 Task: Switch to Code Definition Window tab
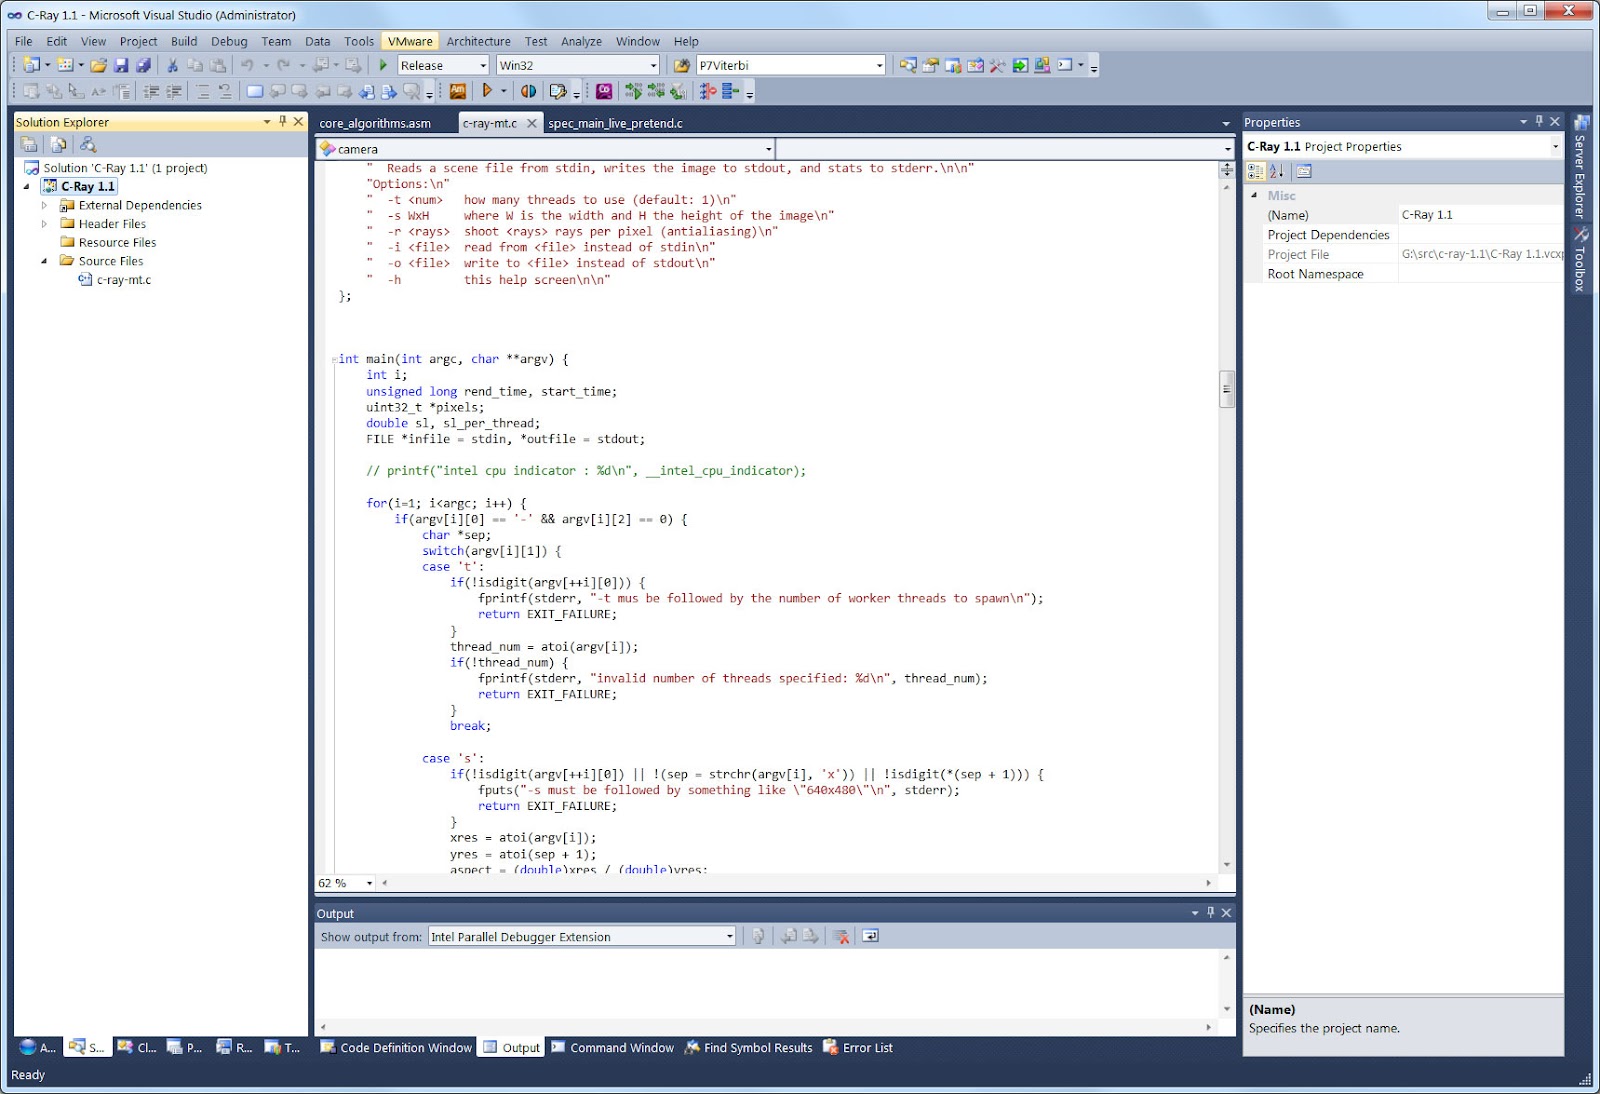click(396, 1047)
